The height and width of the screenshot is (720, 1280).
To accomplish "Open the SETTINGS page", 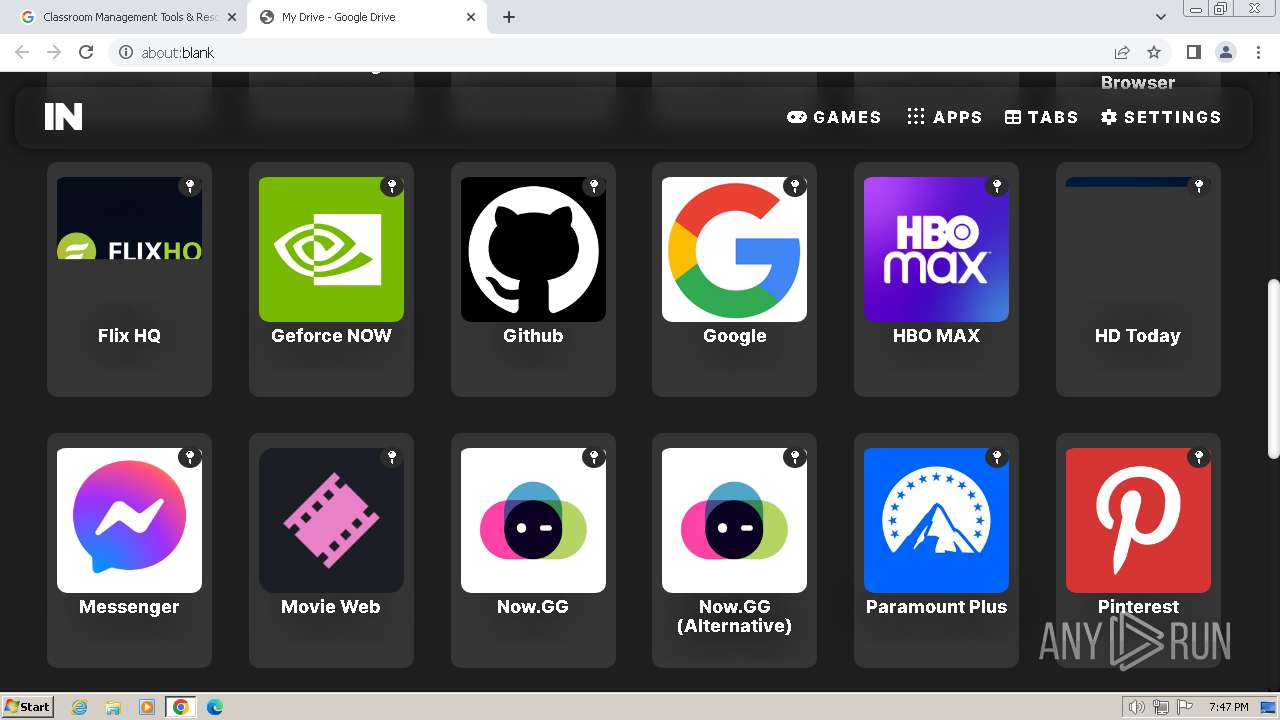I will coord(1161,117).
